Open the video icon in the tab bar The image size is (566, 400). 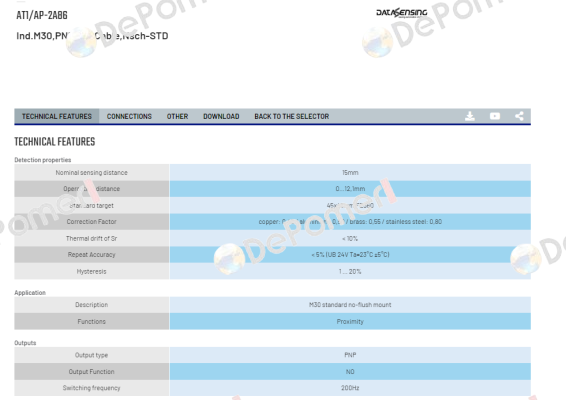495,116
